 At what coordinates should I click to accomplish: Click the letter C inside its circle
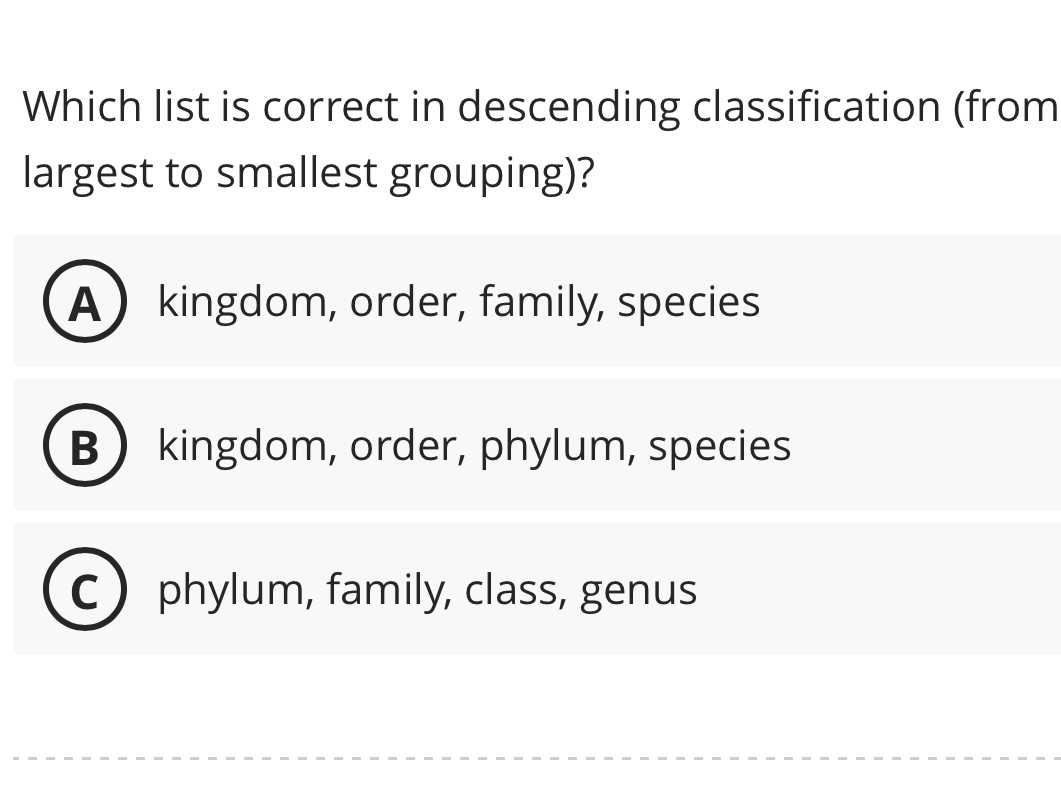(x=85, y=589)
